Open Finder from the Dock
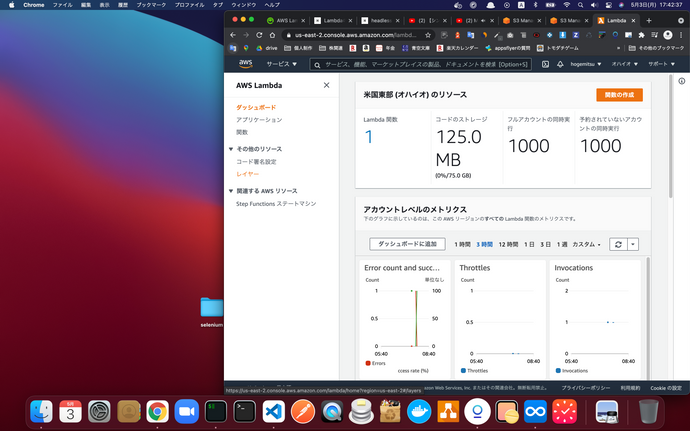 (41, 412)
